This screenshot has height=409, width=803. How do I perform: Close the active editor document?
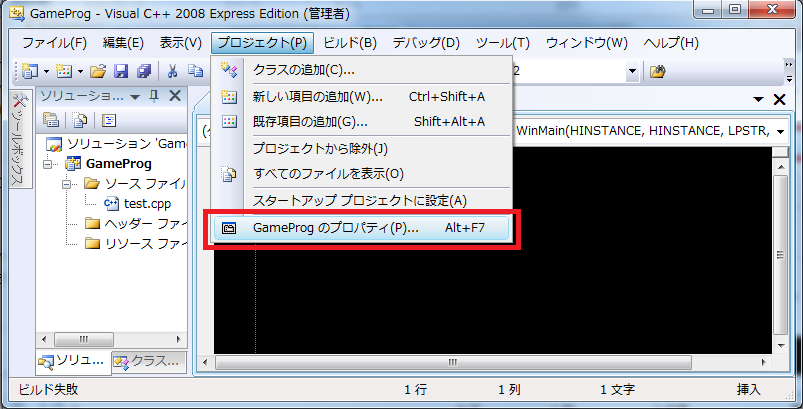pos(779,99)
